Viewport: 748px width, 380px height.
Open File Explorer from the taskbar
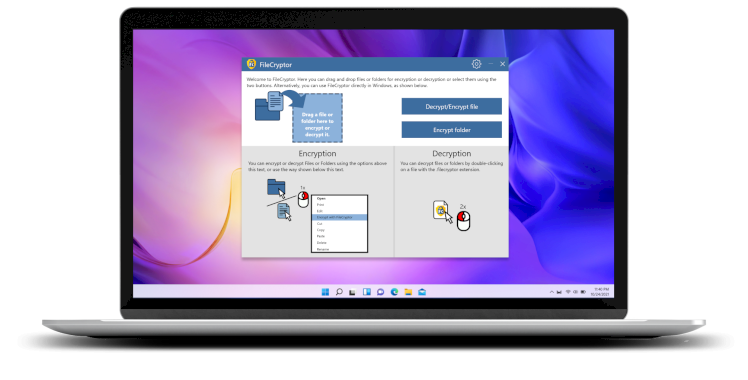tap(408, 292)
